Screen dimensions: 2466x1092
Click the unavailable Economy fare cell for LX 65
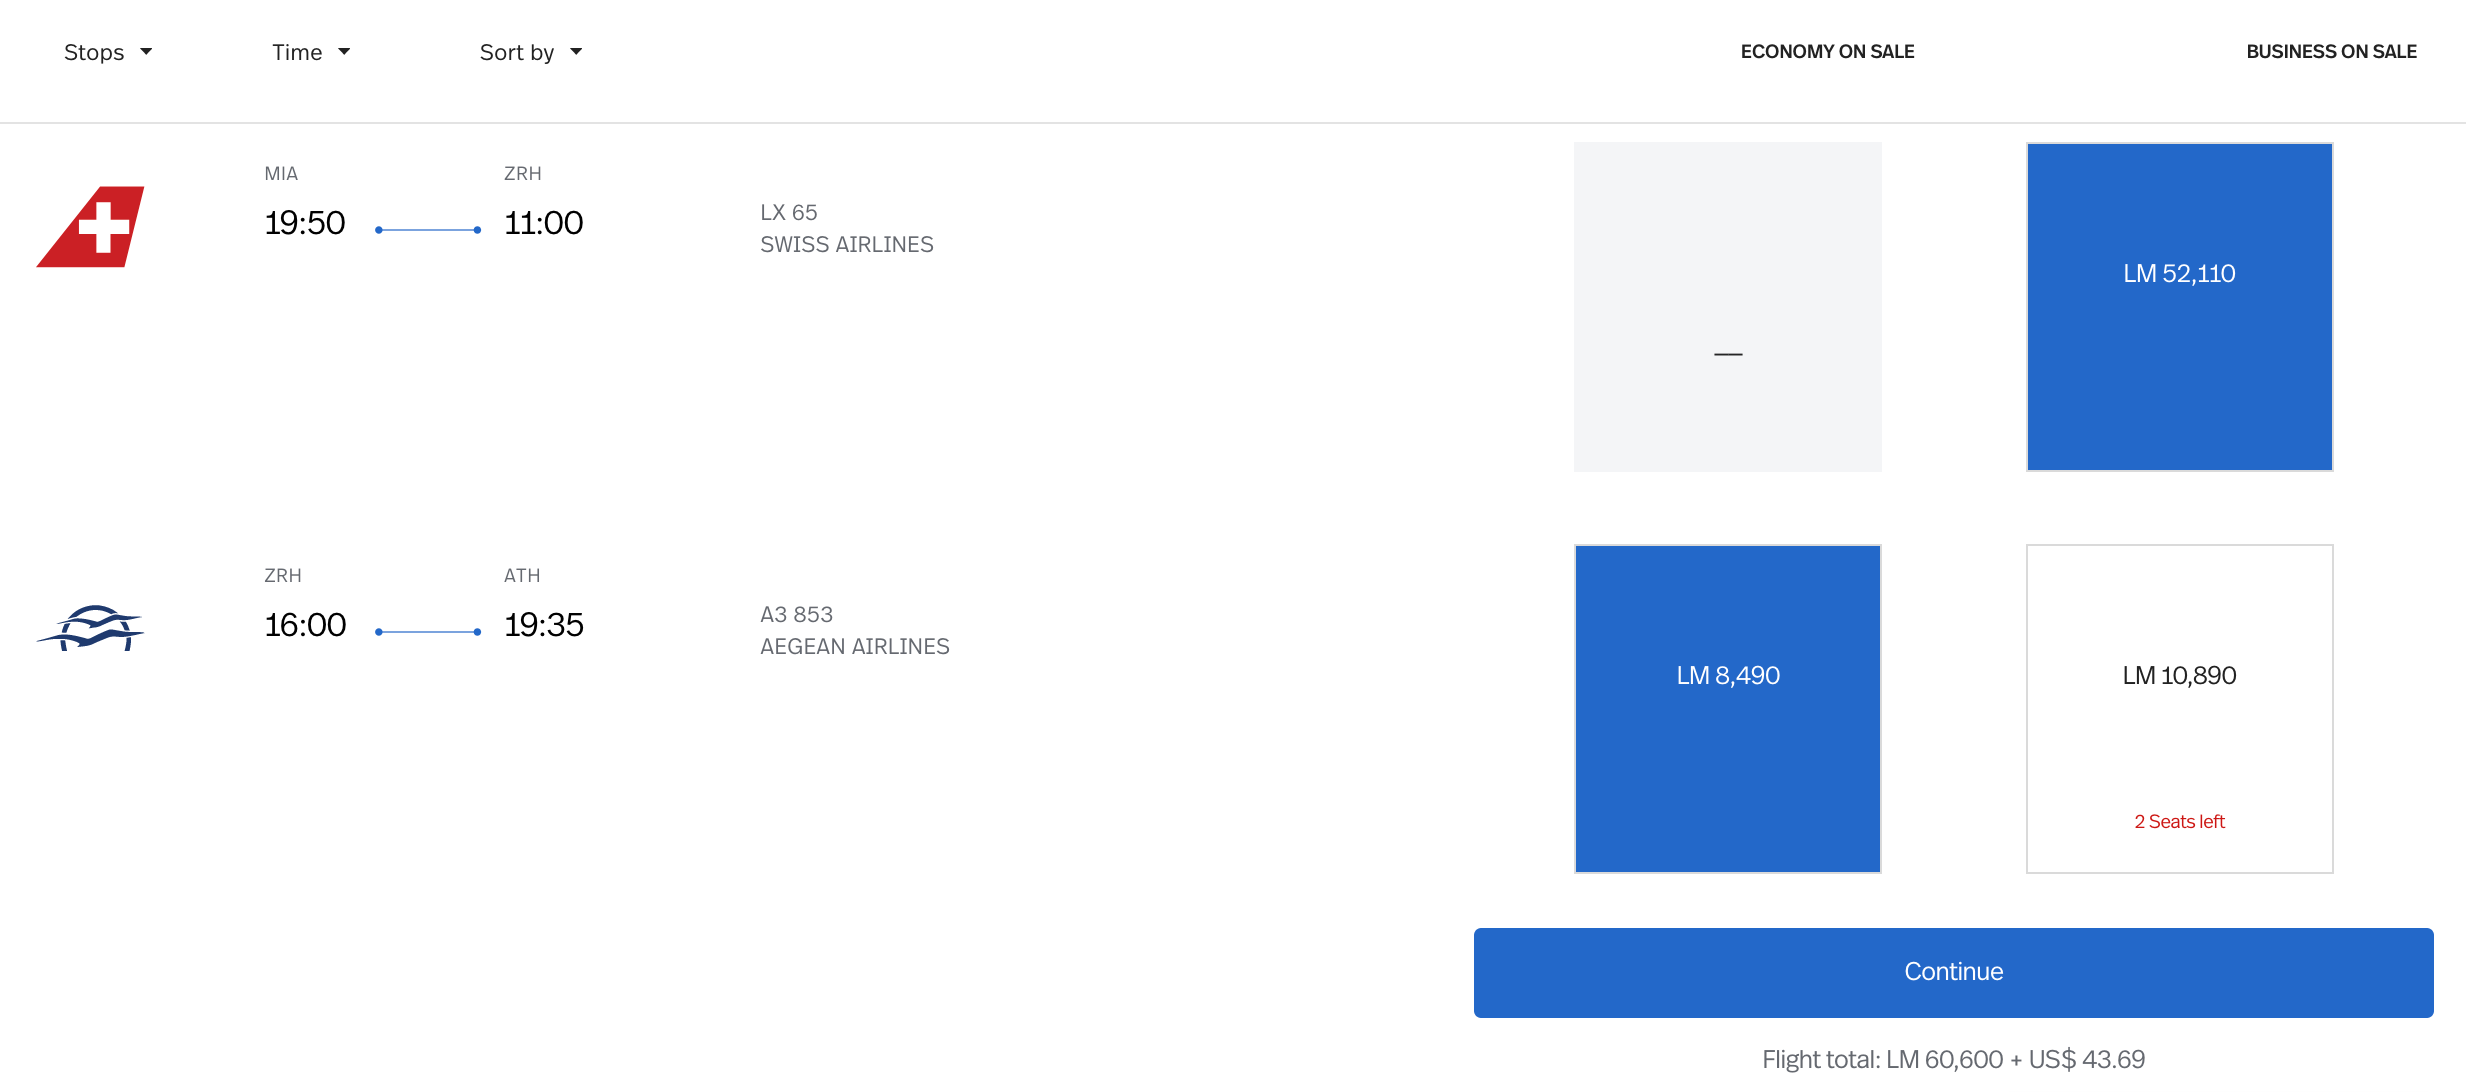(x=1727, y=306)
